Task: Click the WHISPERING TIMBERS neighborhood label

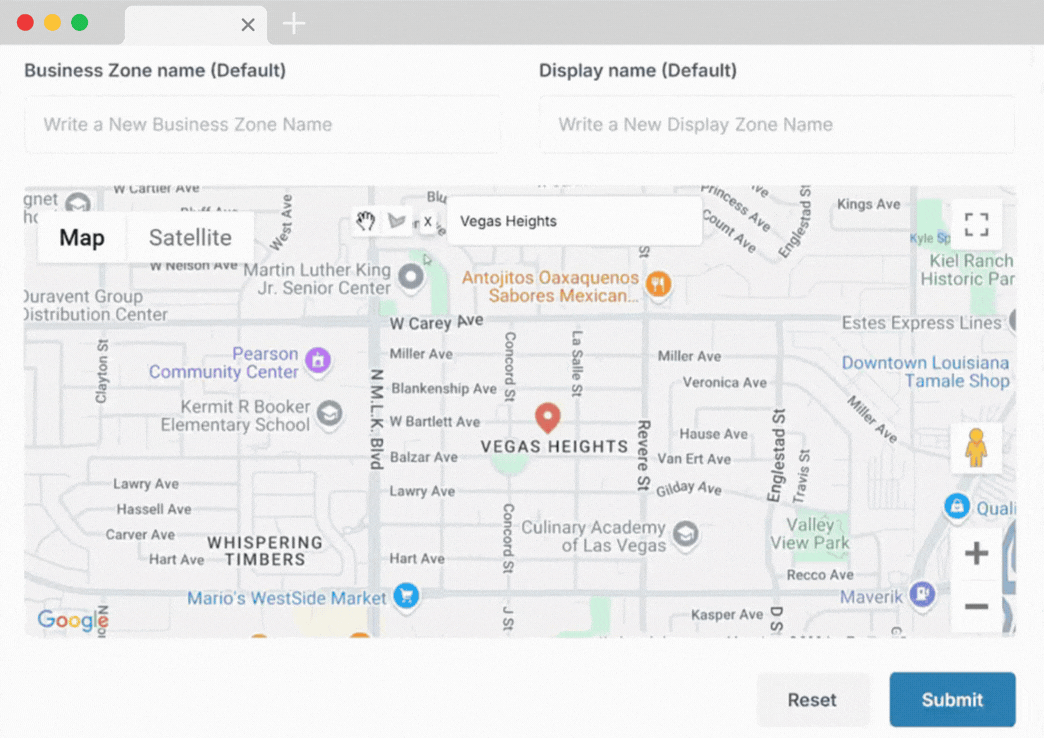Action: 265,551
